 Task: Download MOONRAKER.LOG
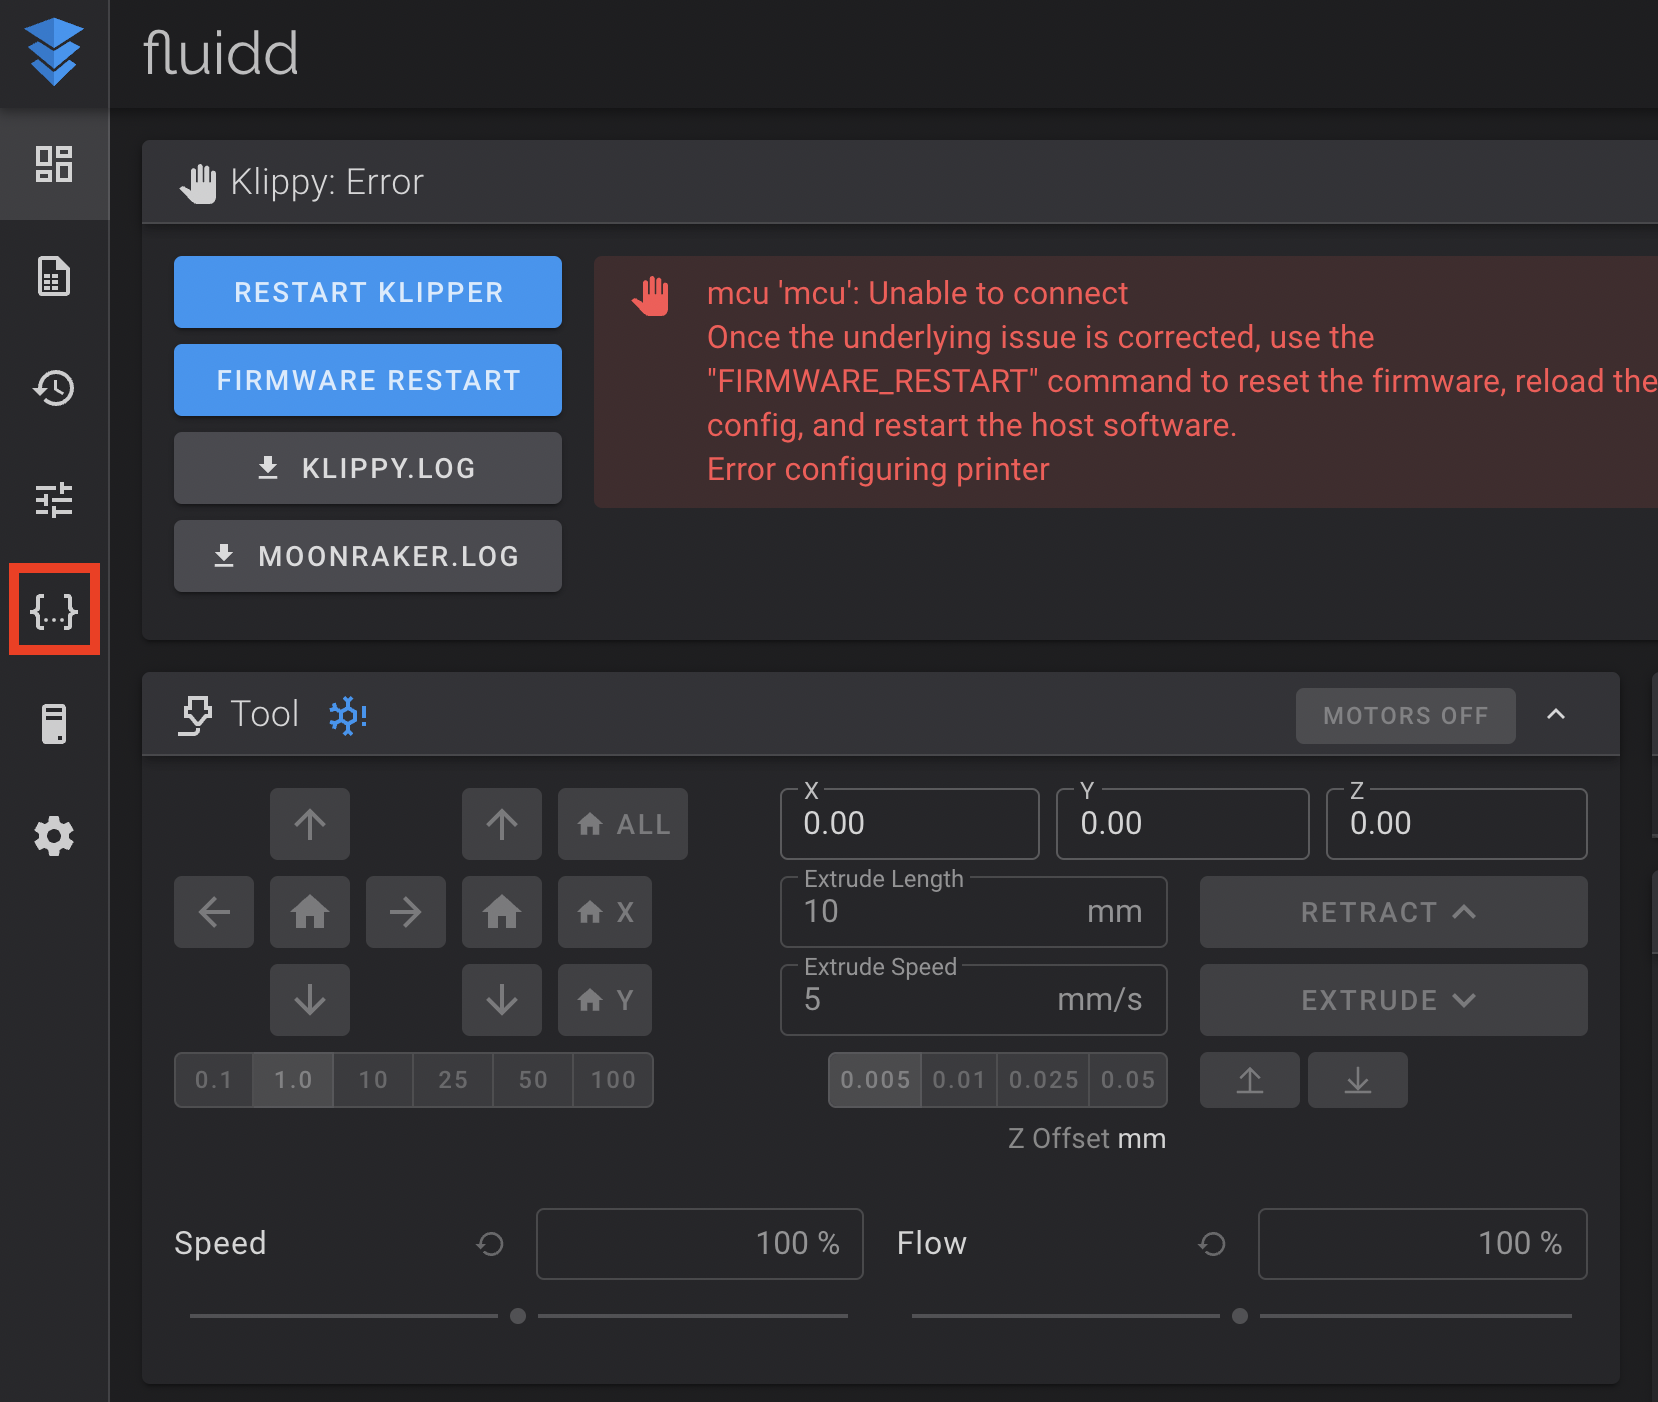368,556
